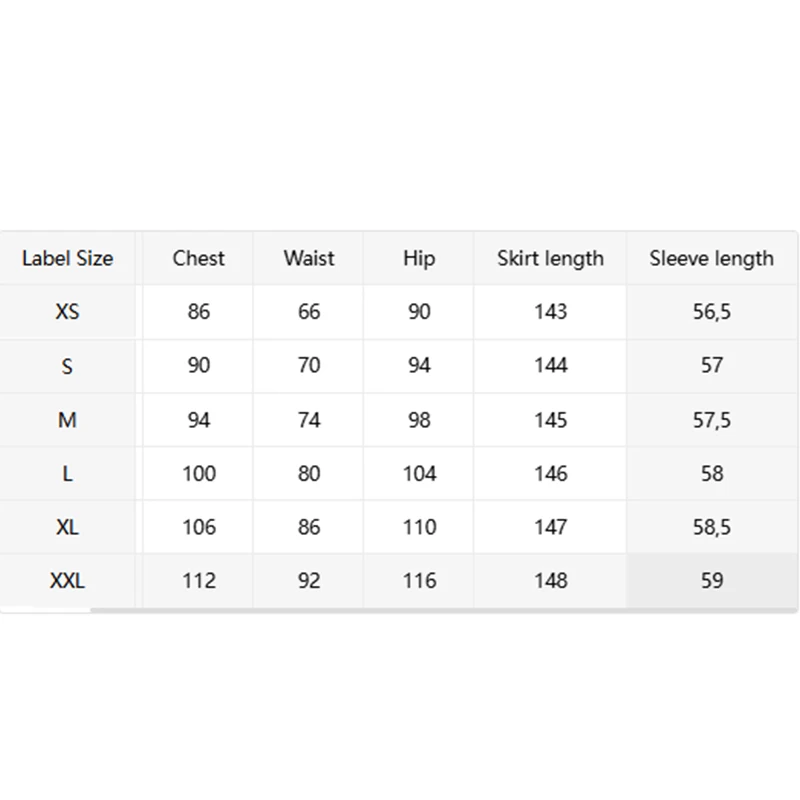The height and width of the screenshot is (800, 800).
Task: Select the XL size row label
Action: [67, 527]
